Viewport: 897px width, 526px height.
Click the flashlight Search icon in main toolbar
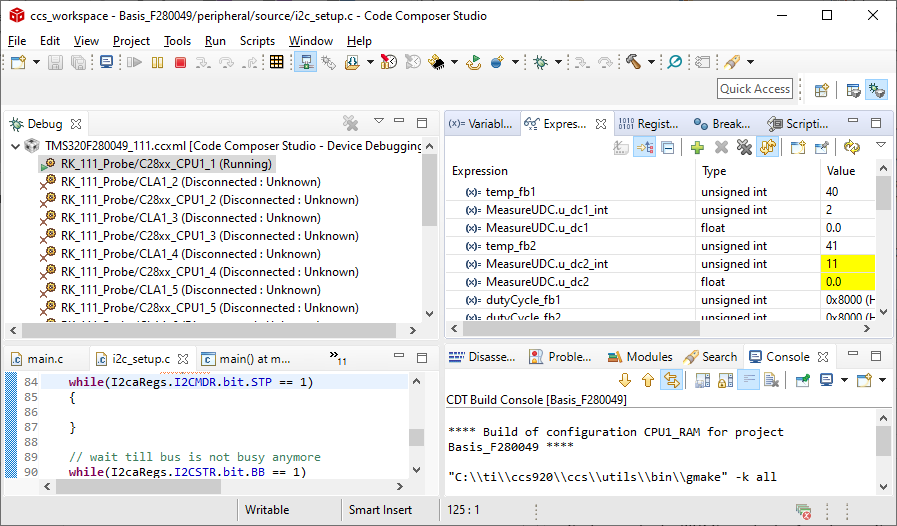coord(732,62)
